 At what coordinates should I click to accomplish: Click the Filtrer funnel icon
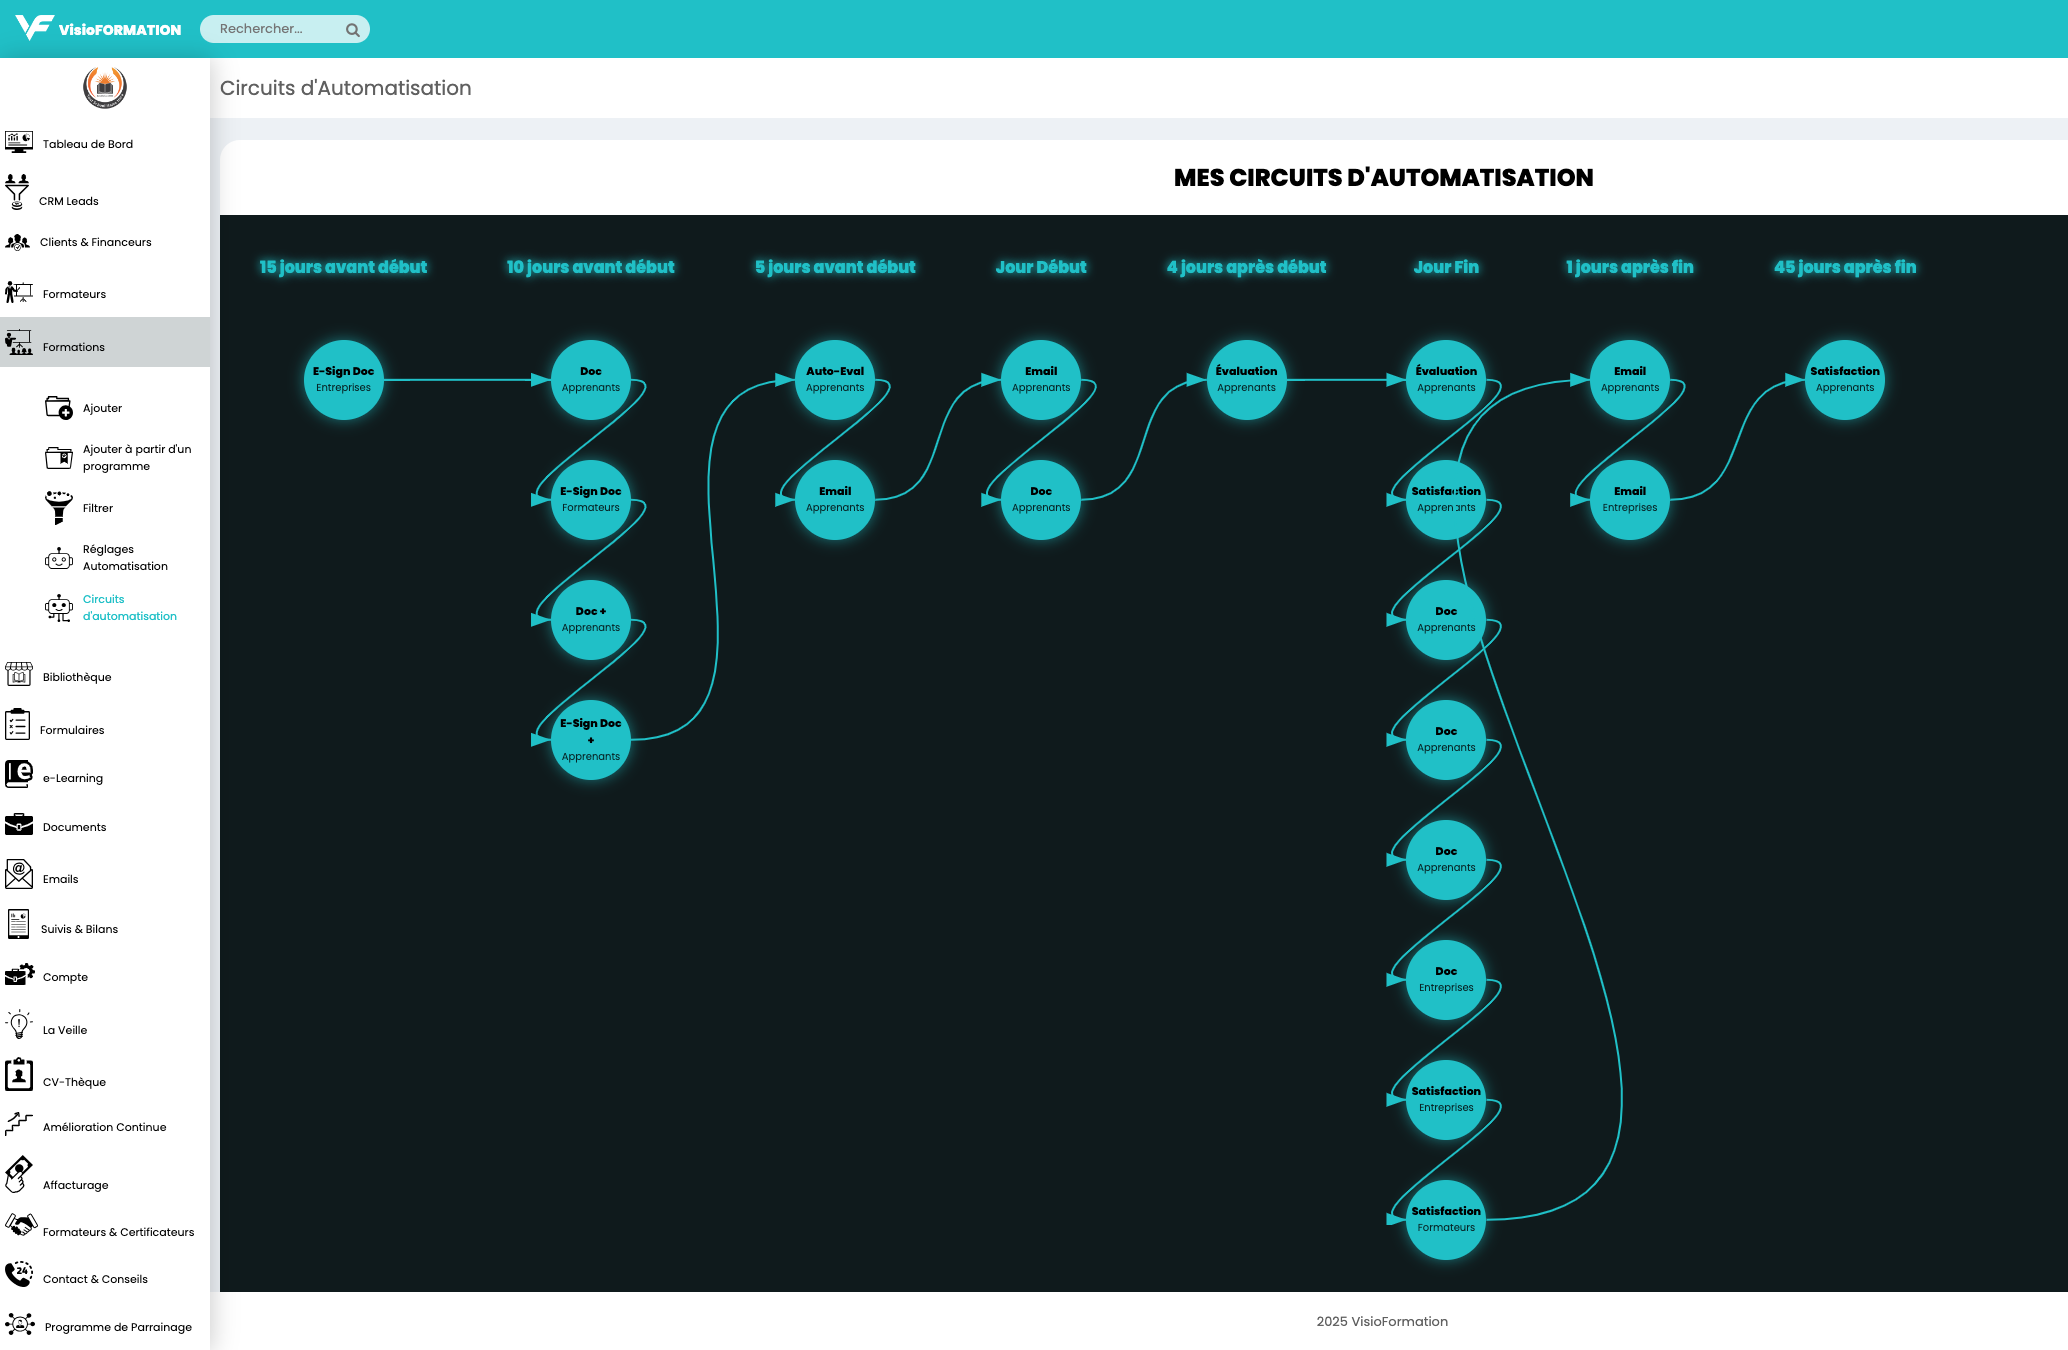[x=58, y=506]
